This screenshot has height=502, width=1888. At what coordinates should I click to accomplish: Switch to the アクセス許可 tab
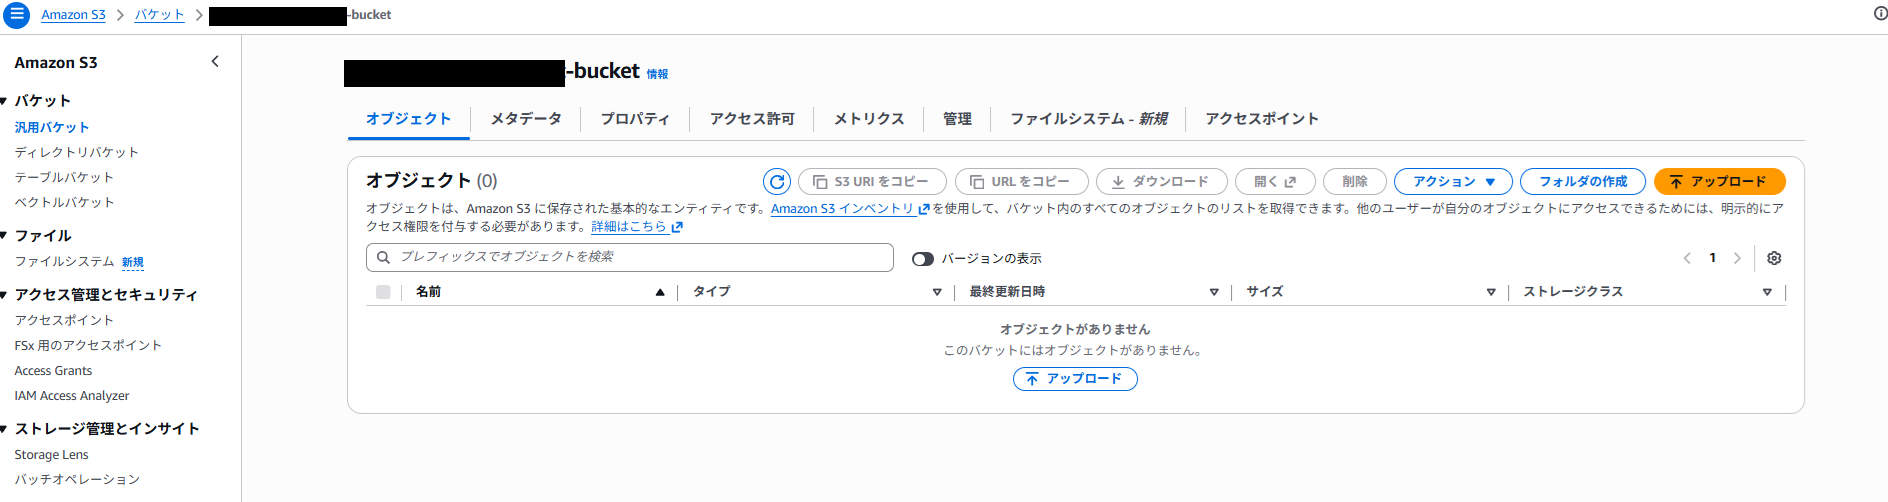click(x=752, y=119)
